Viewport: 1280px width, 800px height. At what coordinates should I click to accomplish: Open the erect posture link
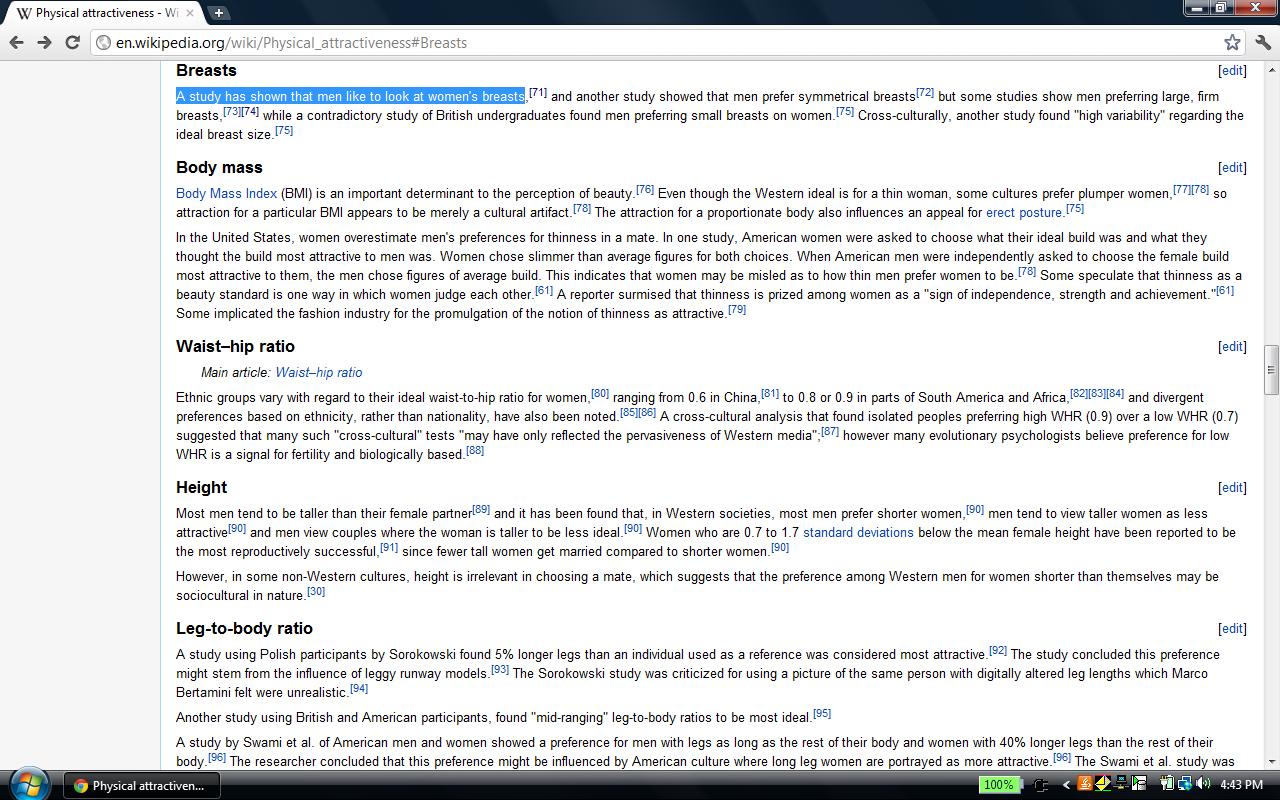click(1023, 213)
